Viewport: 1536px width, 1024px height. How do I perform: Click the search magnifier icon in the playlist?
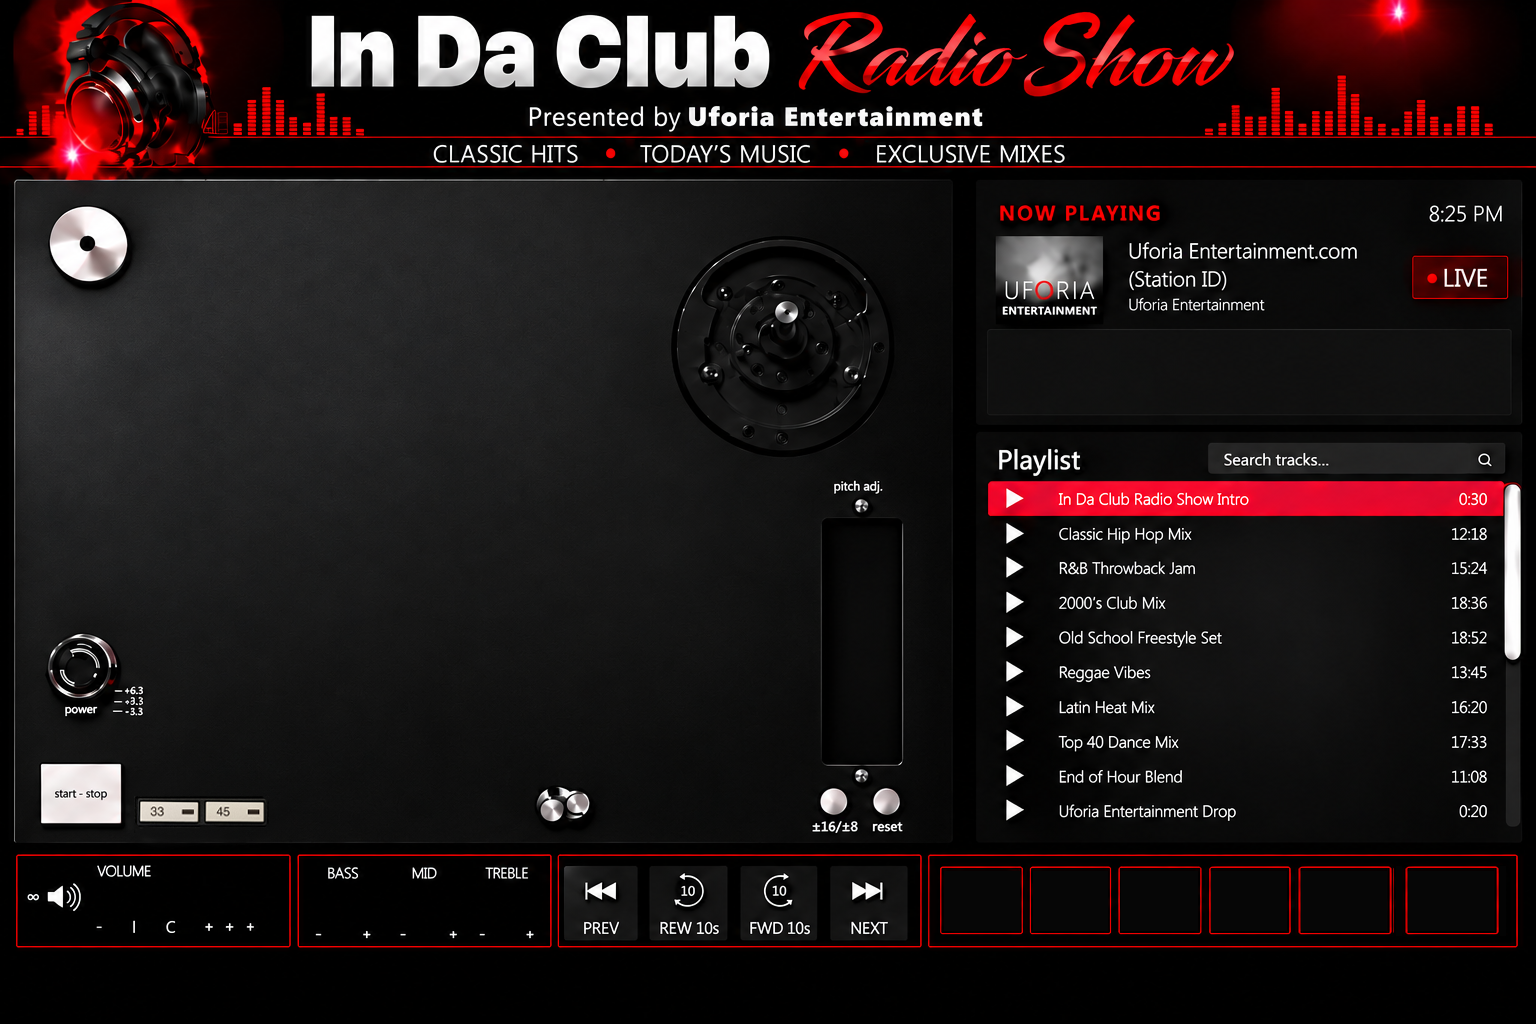(x=1485, y=460)
